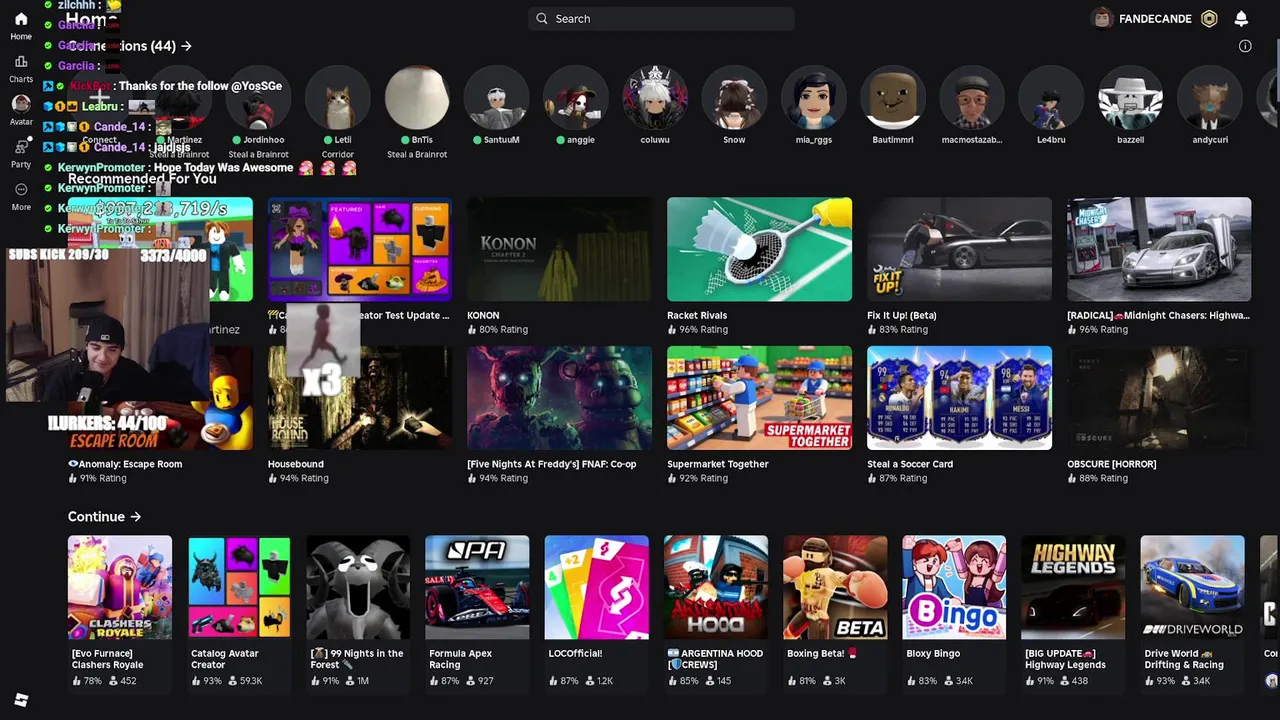Focus the Search input field
1280x720 pixels.
coord(661,18)
